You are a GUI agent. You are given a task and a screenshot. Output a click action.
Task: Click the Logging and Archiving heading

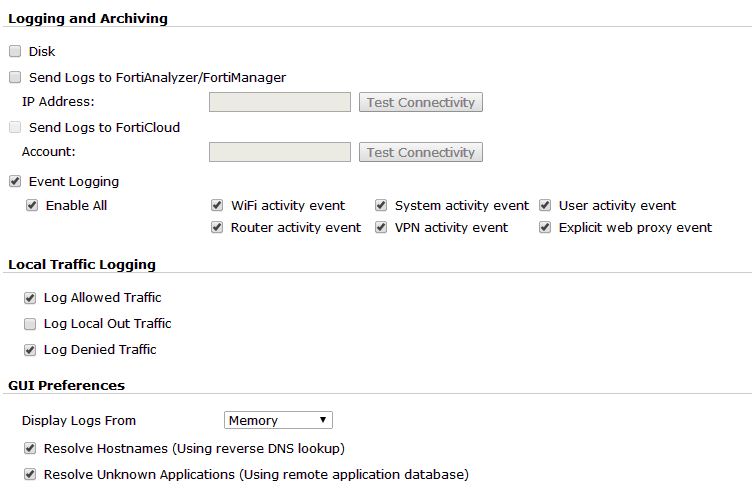click(88, 18)
